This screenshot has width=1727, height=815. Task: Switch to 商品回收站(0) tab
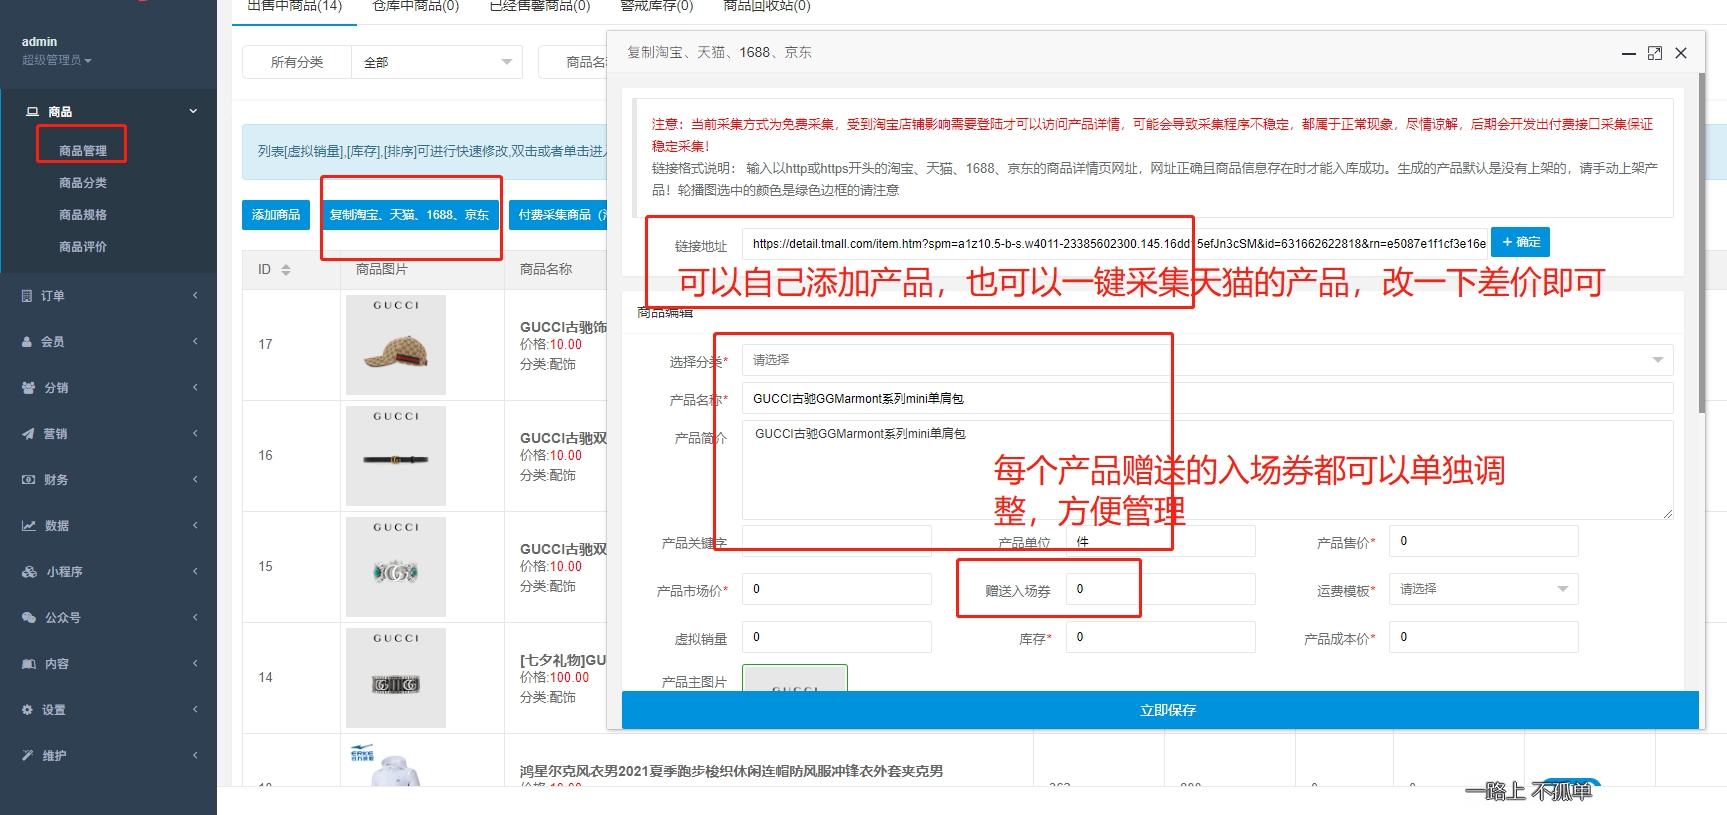click(766, 6)
